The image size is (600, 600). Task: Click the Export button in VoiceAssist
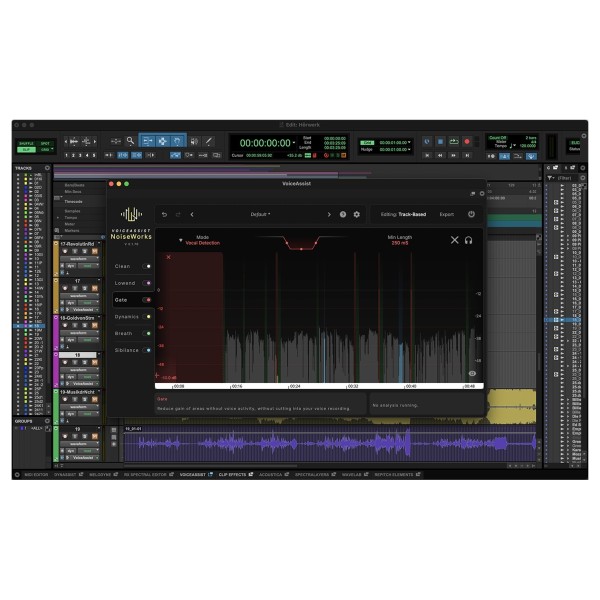(x=447, y=214)
